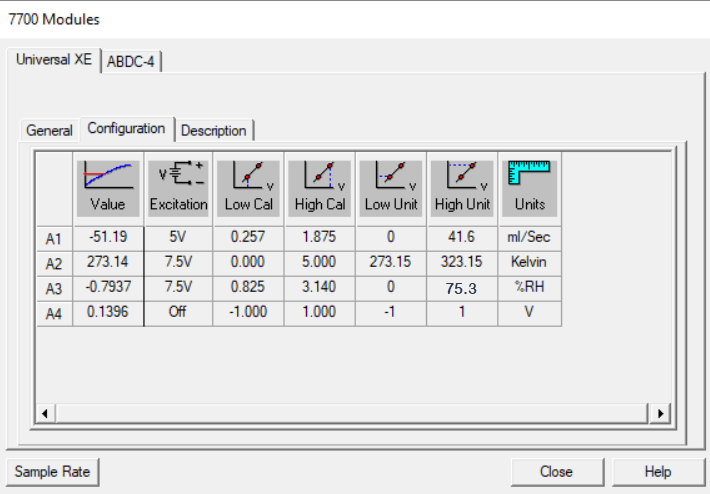Click the Low Unit column icon

click(x=391, y=176)
